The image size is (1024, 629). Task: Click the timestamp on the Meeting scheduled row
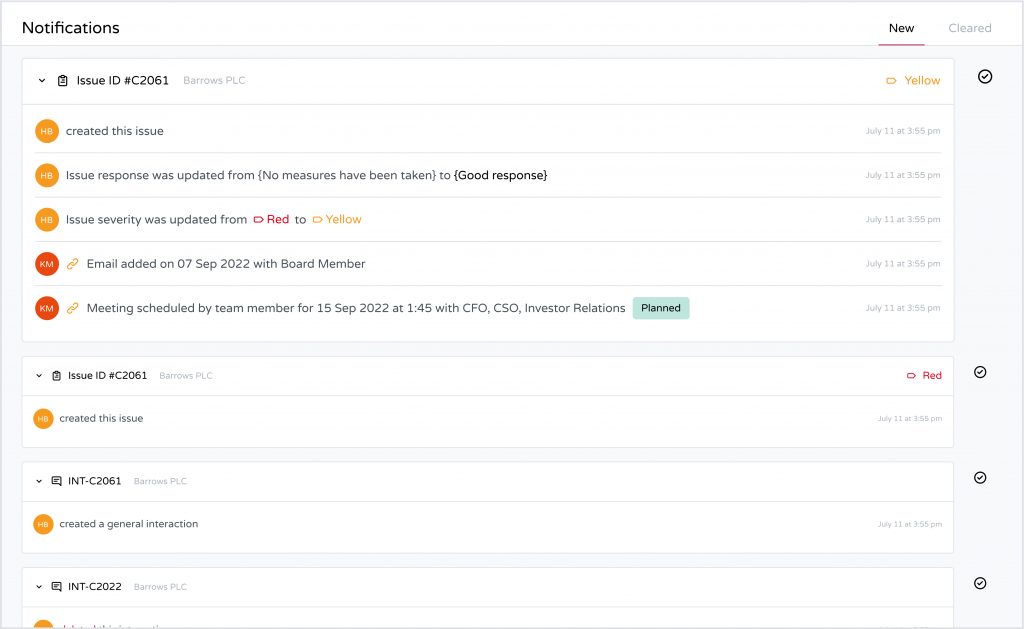903,308
